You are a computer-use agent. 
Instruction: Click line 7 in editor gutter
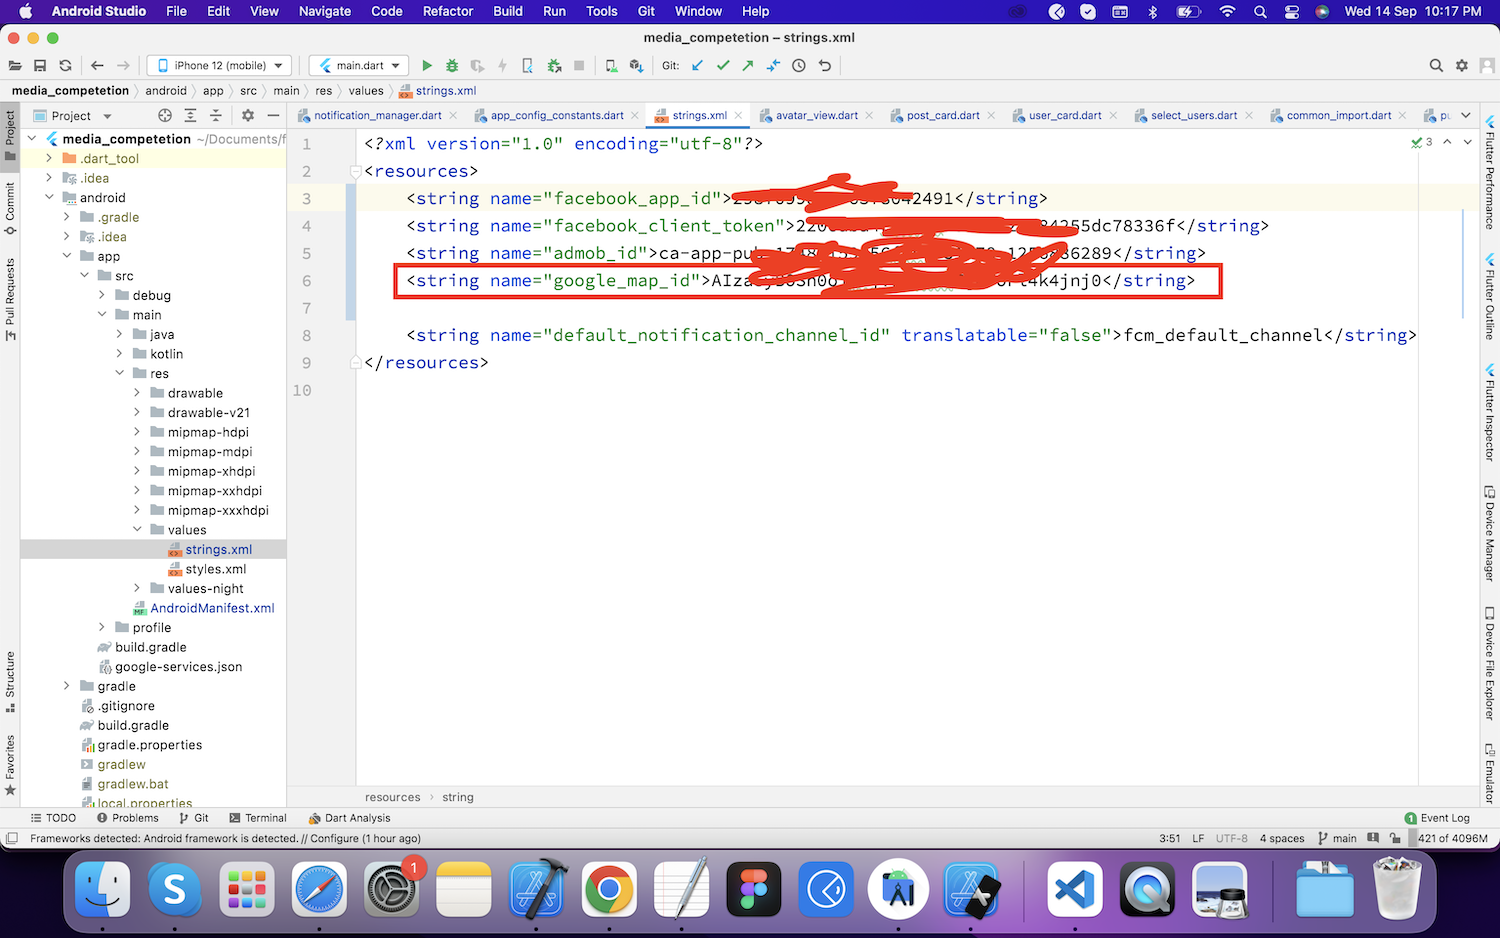coord(307,308)
